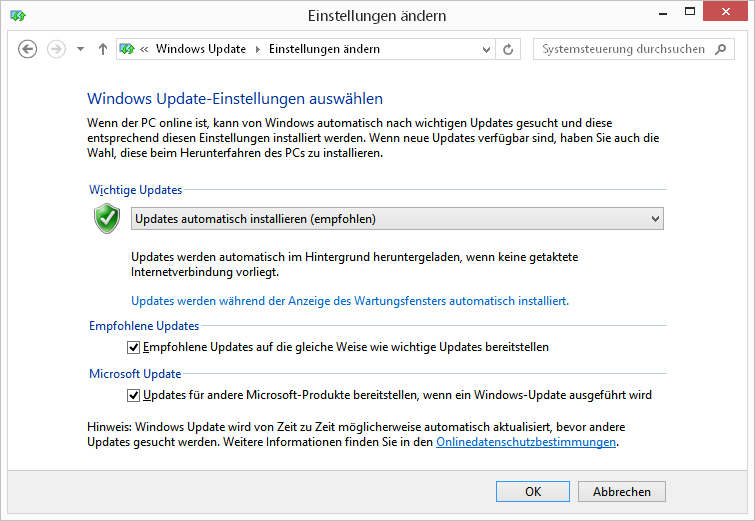Viewport: 755px width, 521px height.
Task: Click the back navigation arrow
Action: pyautogui.click(x=28, y=49)
